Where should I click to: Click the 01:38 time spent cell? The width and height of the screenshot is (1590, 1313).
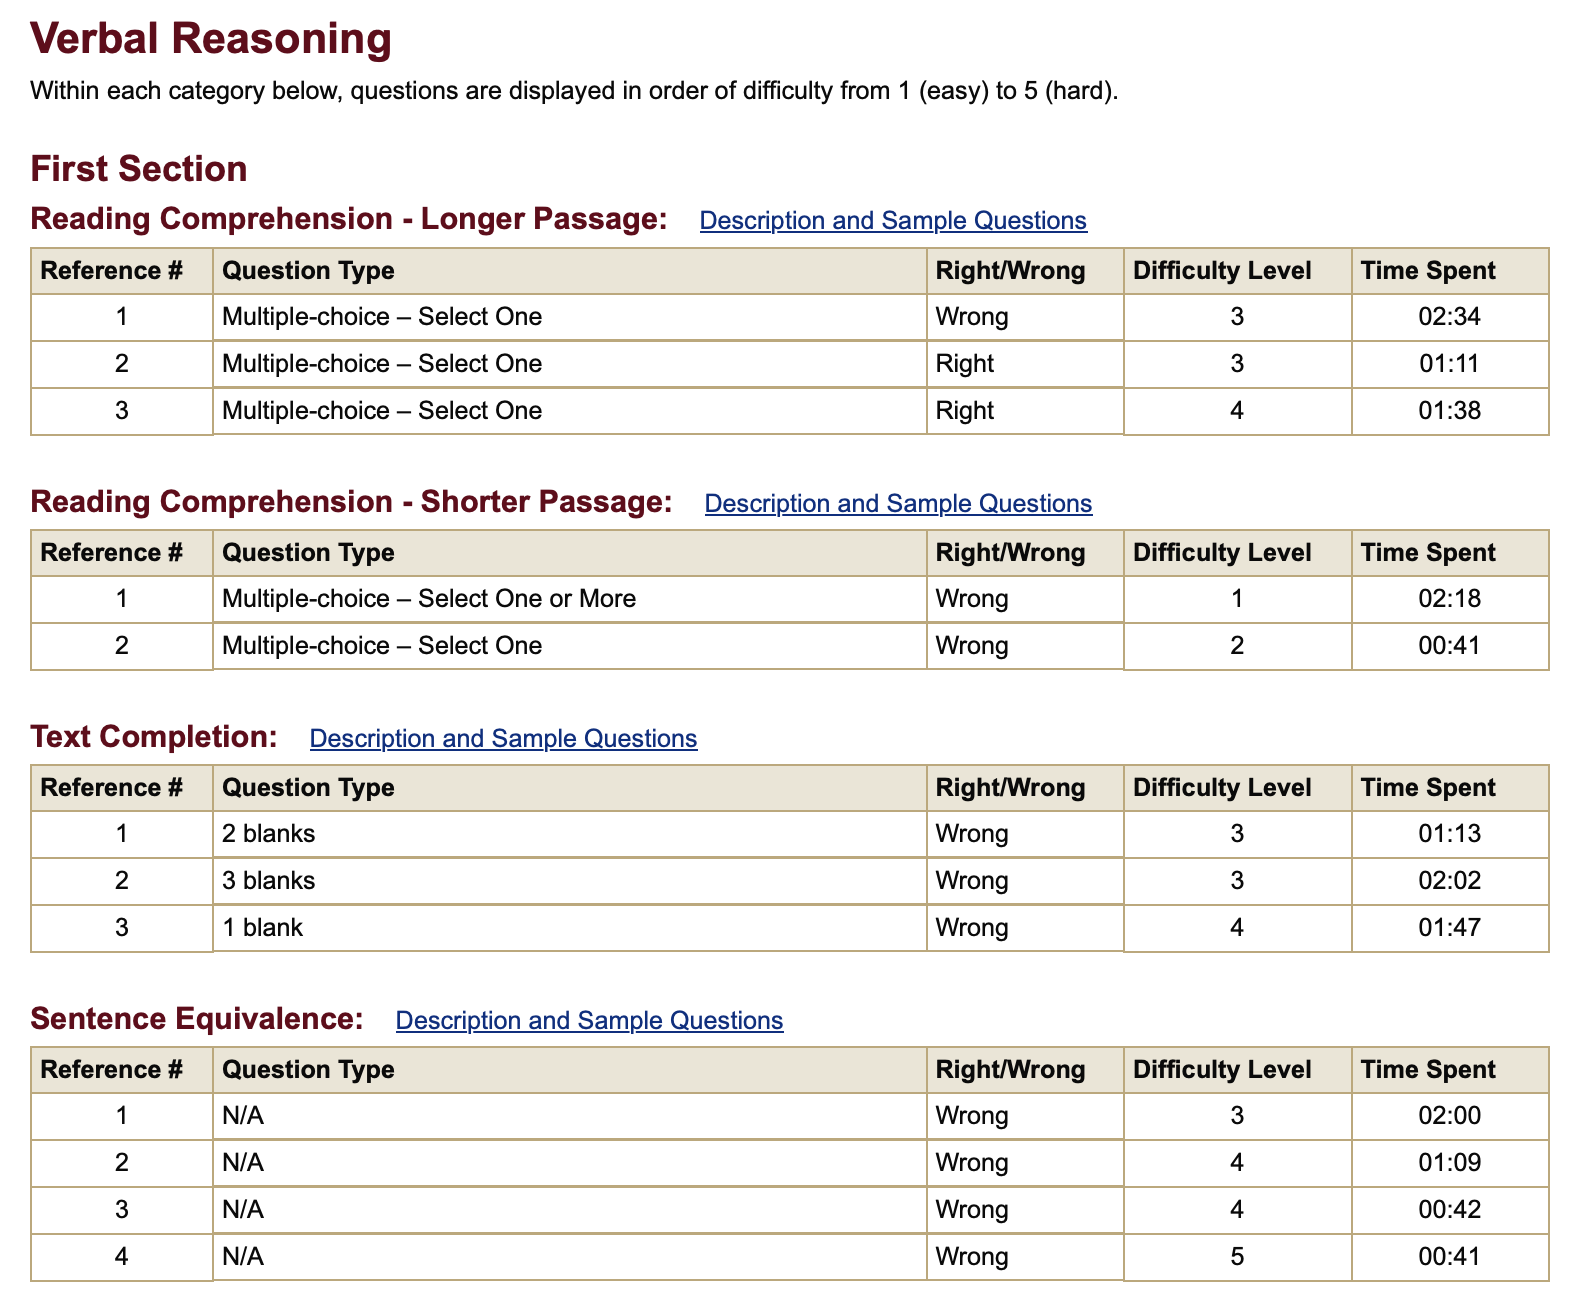(x=1449, y=411)
